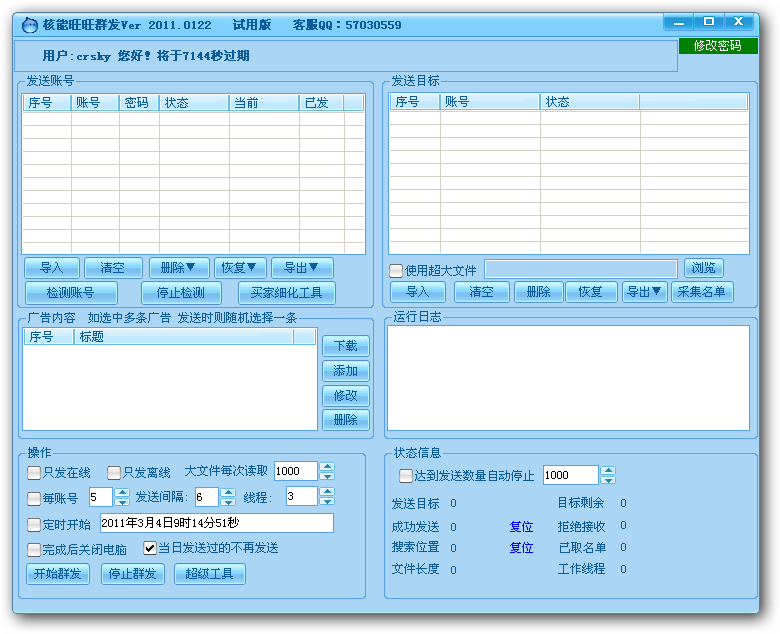Click 下载 ad content button

pos(346,346)
